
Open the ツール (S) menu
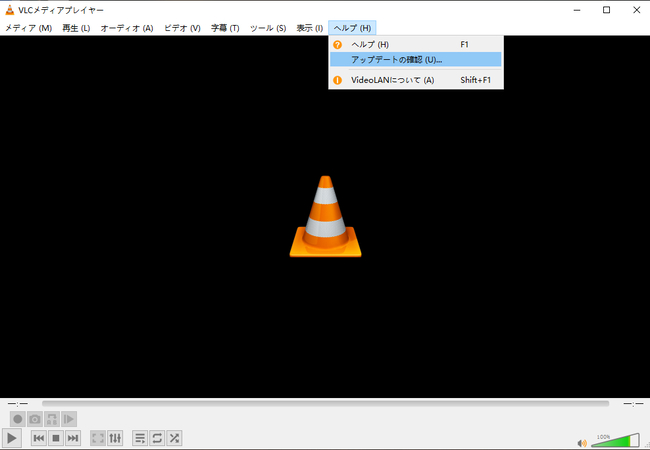[268, 28]
